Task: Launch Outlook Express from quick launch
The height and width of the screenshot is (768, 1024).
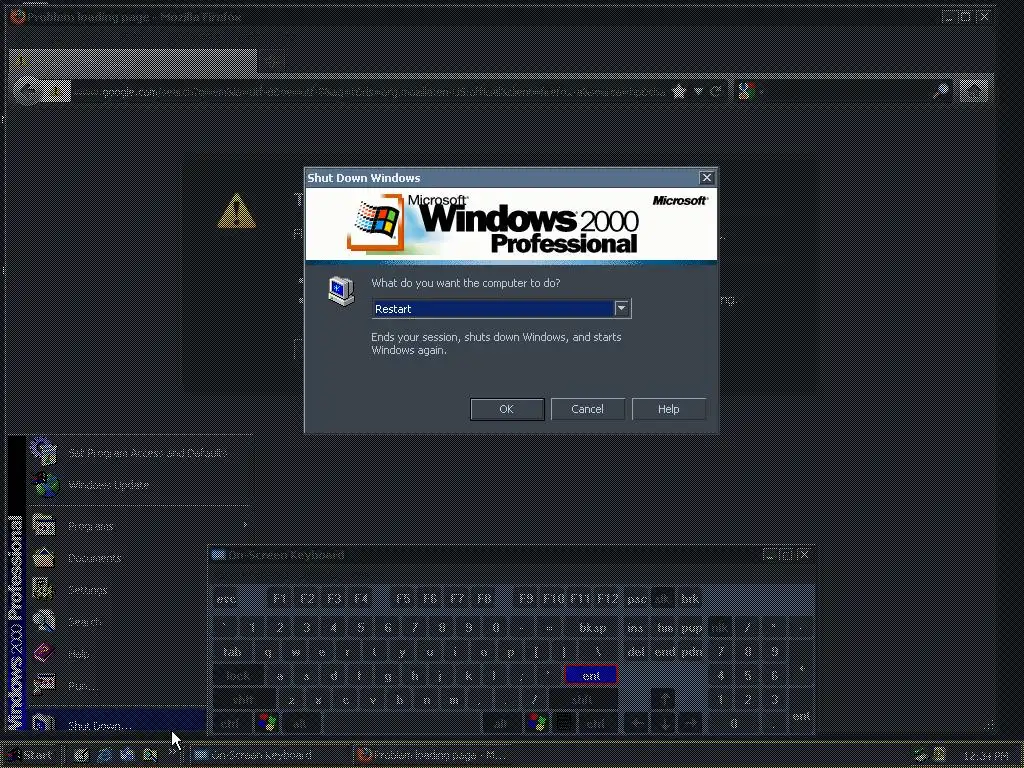Action: (127, 755)
